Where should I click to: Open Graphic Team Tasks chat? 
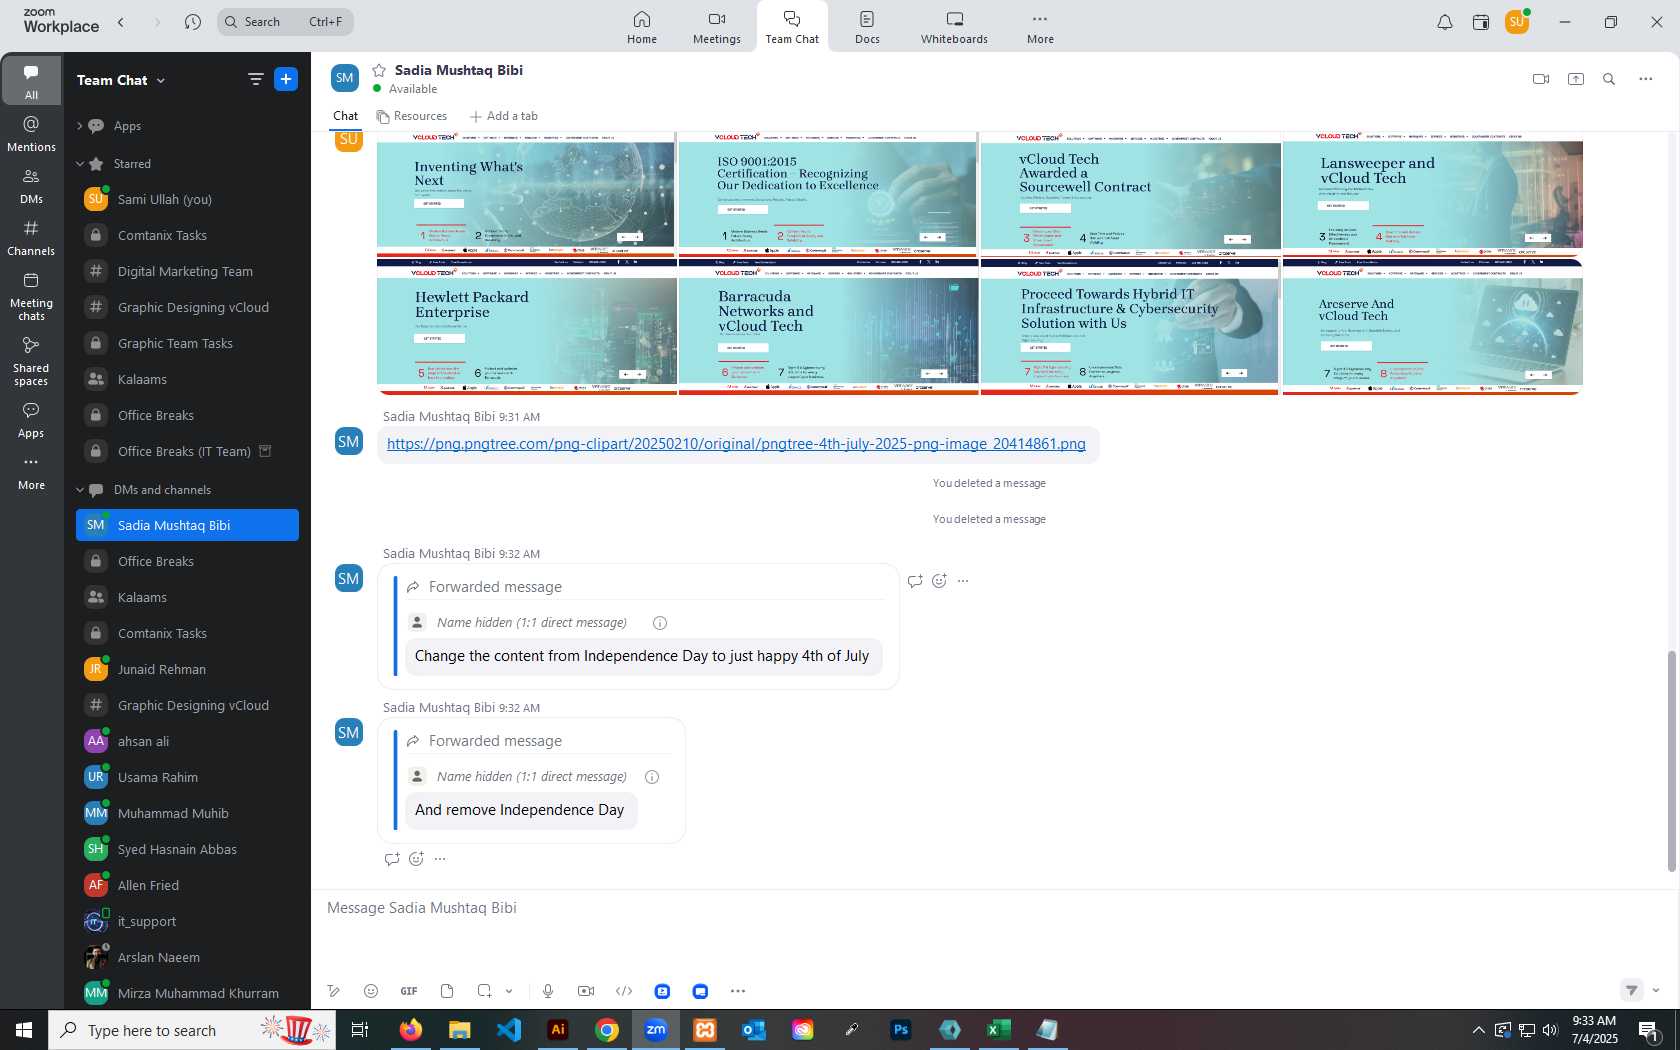(187, 343)
